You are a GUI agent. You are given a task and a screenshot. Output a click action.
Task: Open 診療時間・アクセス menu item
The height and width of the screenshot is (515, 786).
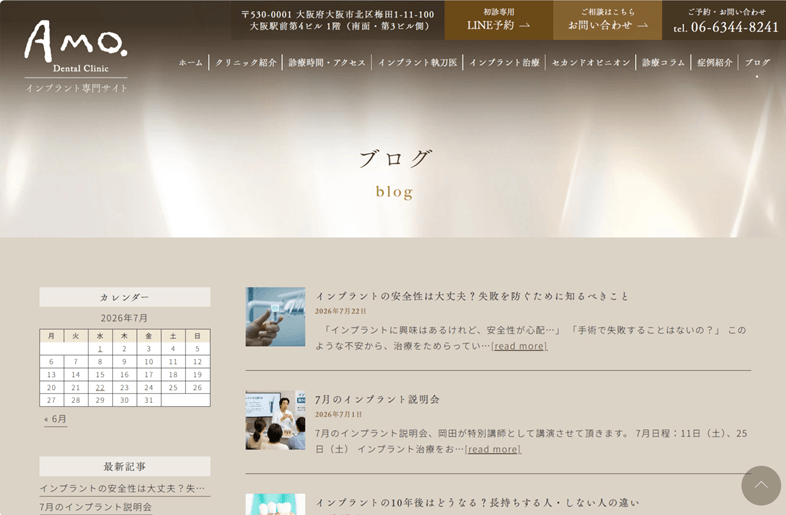[327, 63]
